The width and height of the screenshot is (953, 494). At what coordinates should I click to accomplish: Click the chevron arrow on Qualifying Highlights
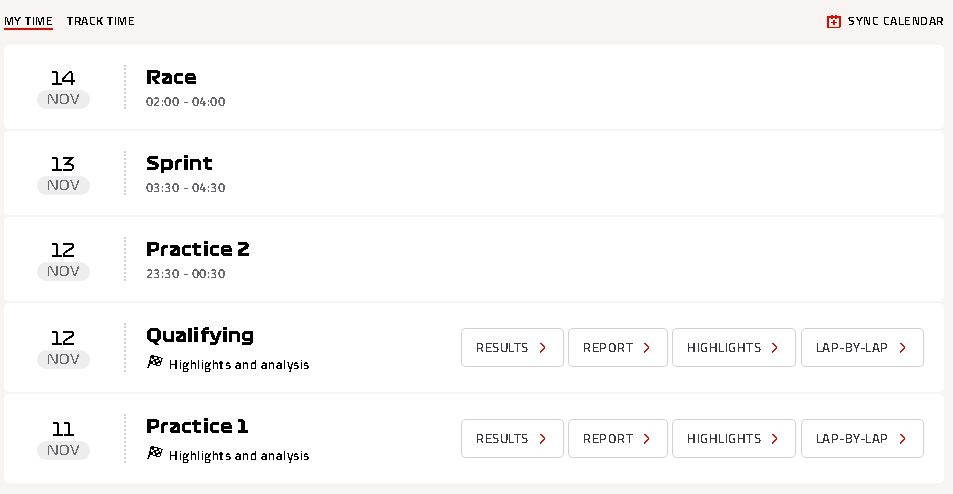coord(774,348)
